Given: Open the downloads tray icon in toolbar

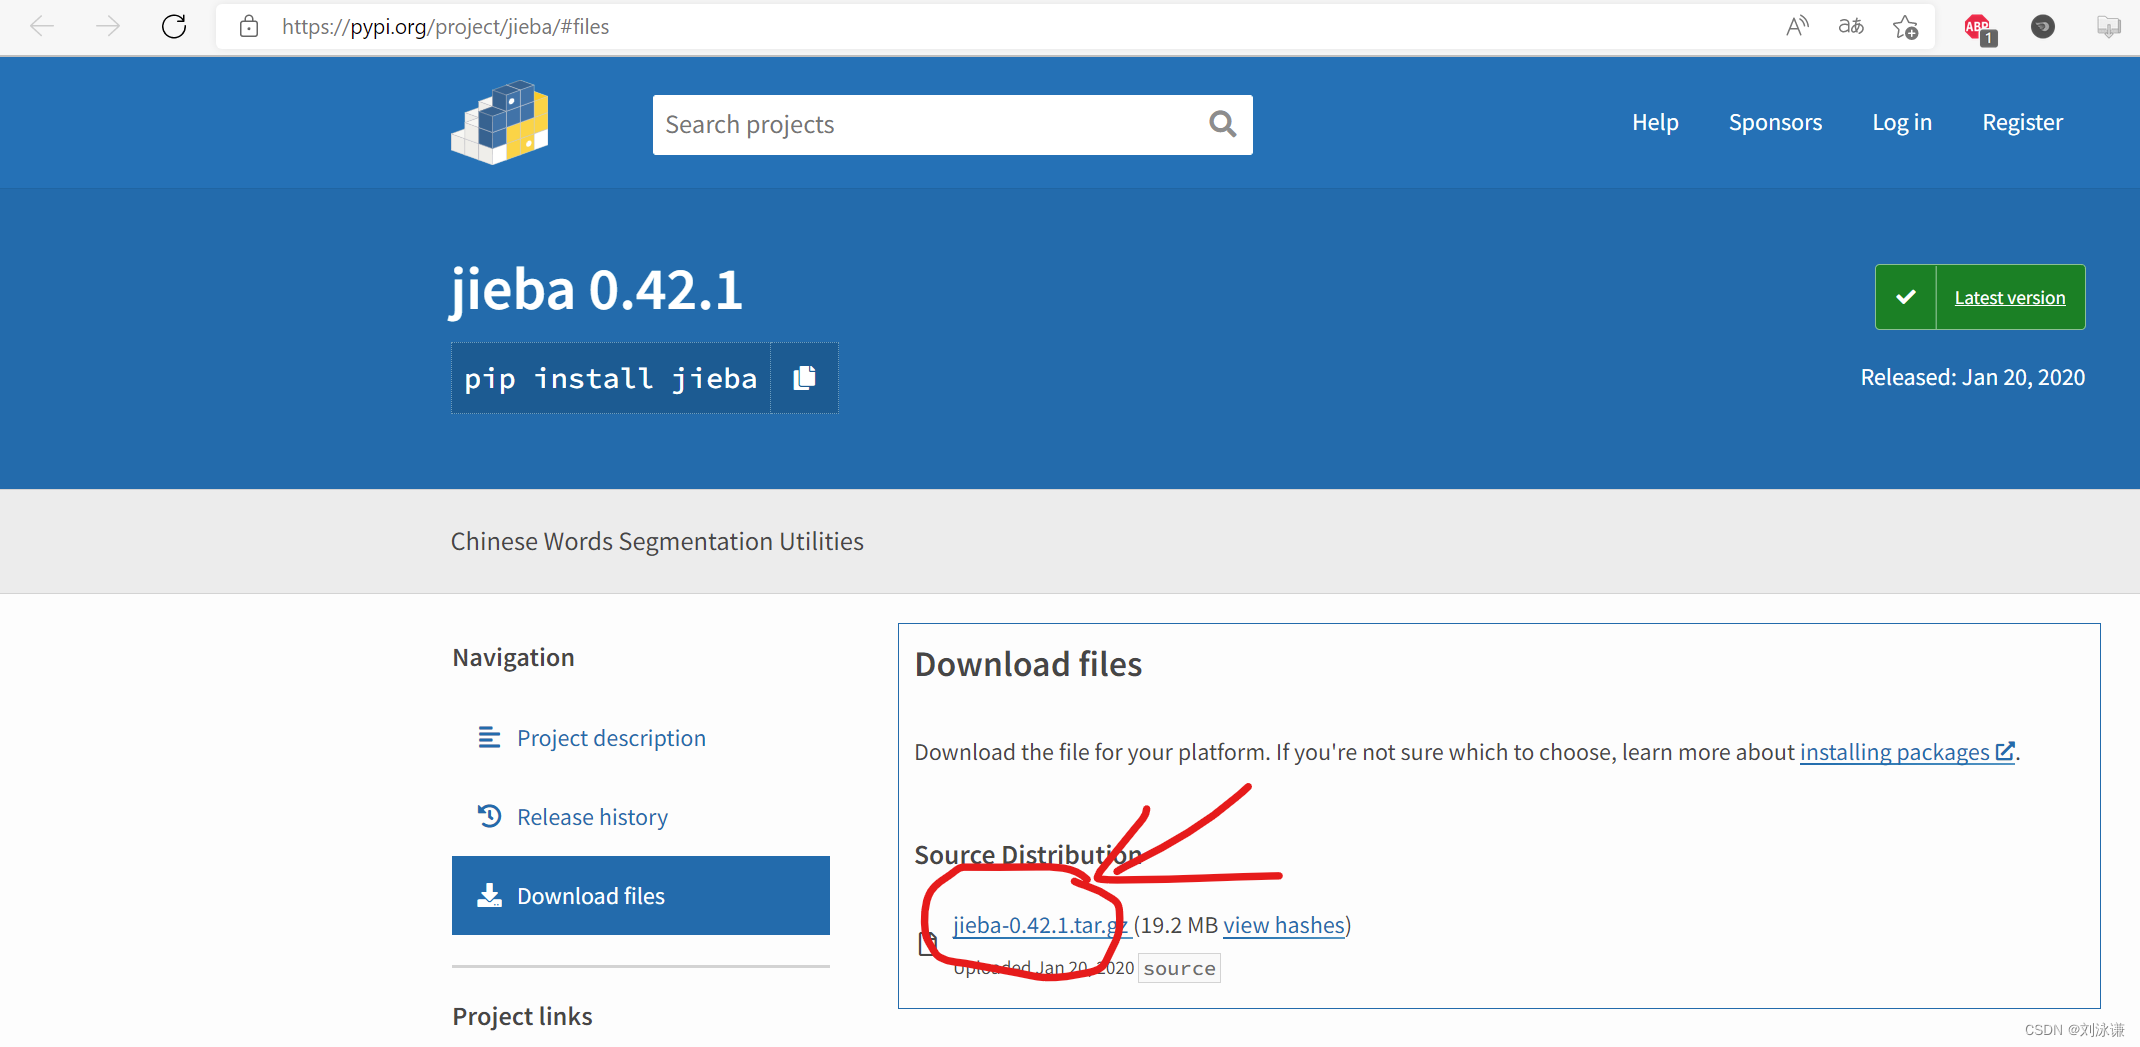Looking at the screenshot, I should click(x=2108, y=27).
